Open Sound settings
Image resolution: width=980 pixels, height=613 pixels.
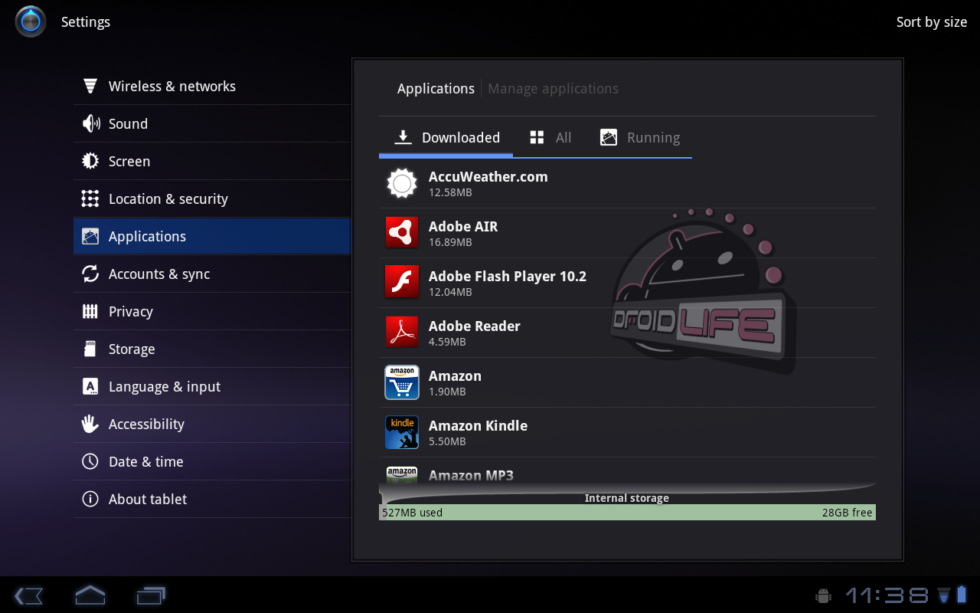(x=212, y=124)
